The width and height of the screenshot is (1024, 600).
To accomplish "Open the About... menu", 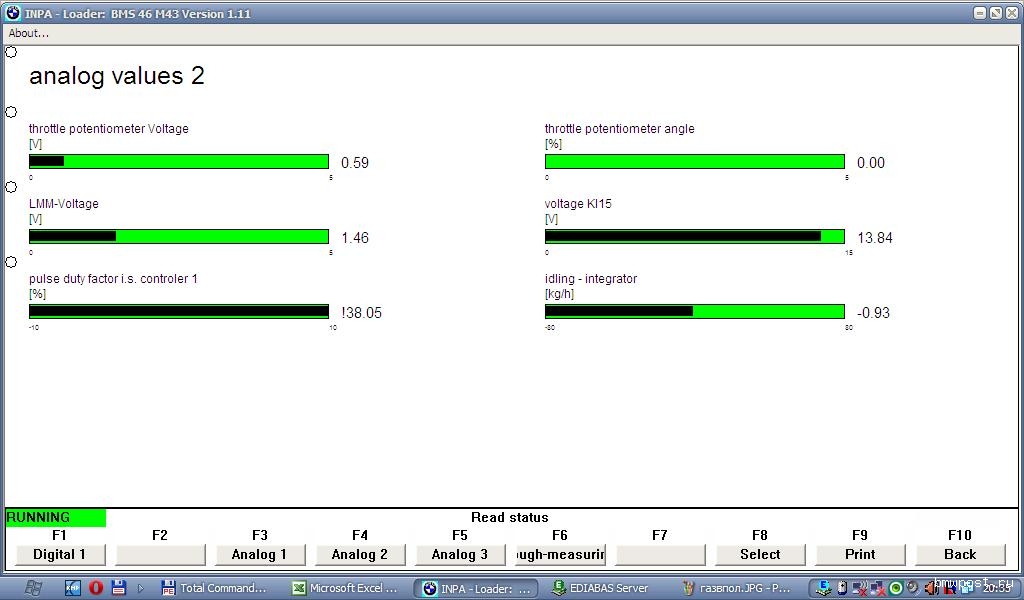I will 29,33.
